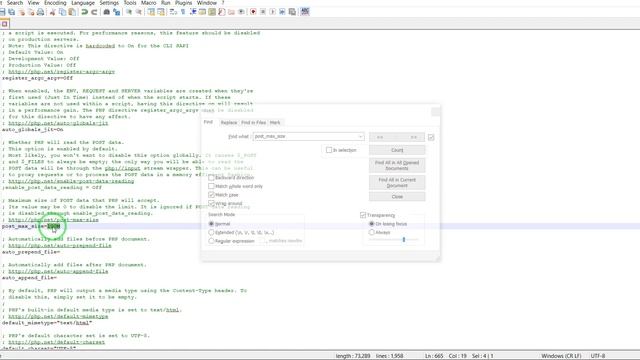Screen dimensions: 640x360
Task: Click Find All in All Opened Documents
Action: [397, 165]
